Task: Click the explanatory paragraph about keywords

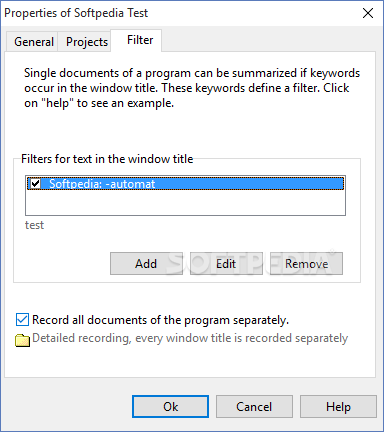Action: pos(192,88)
